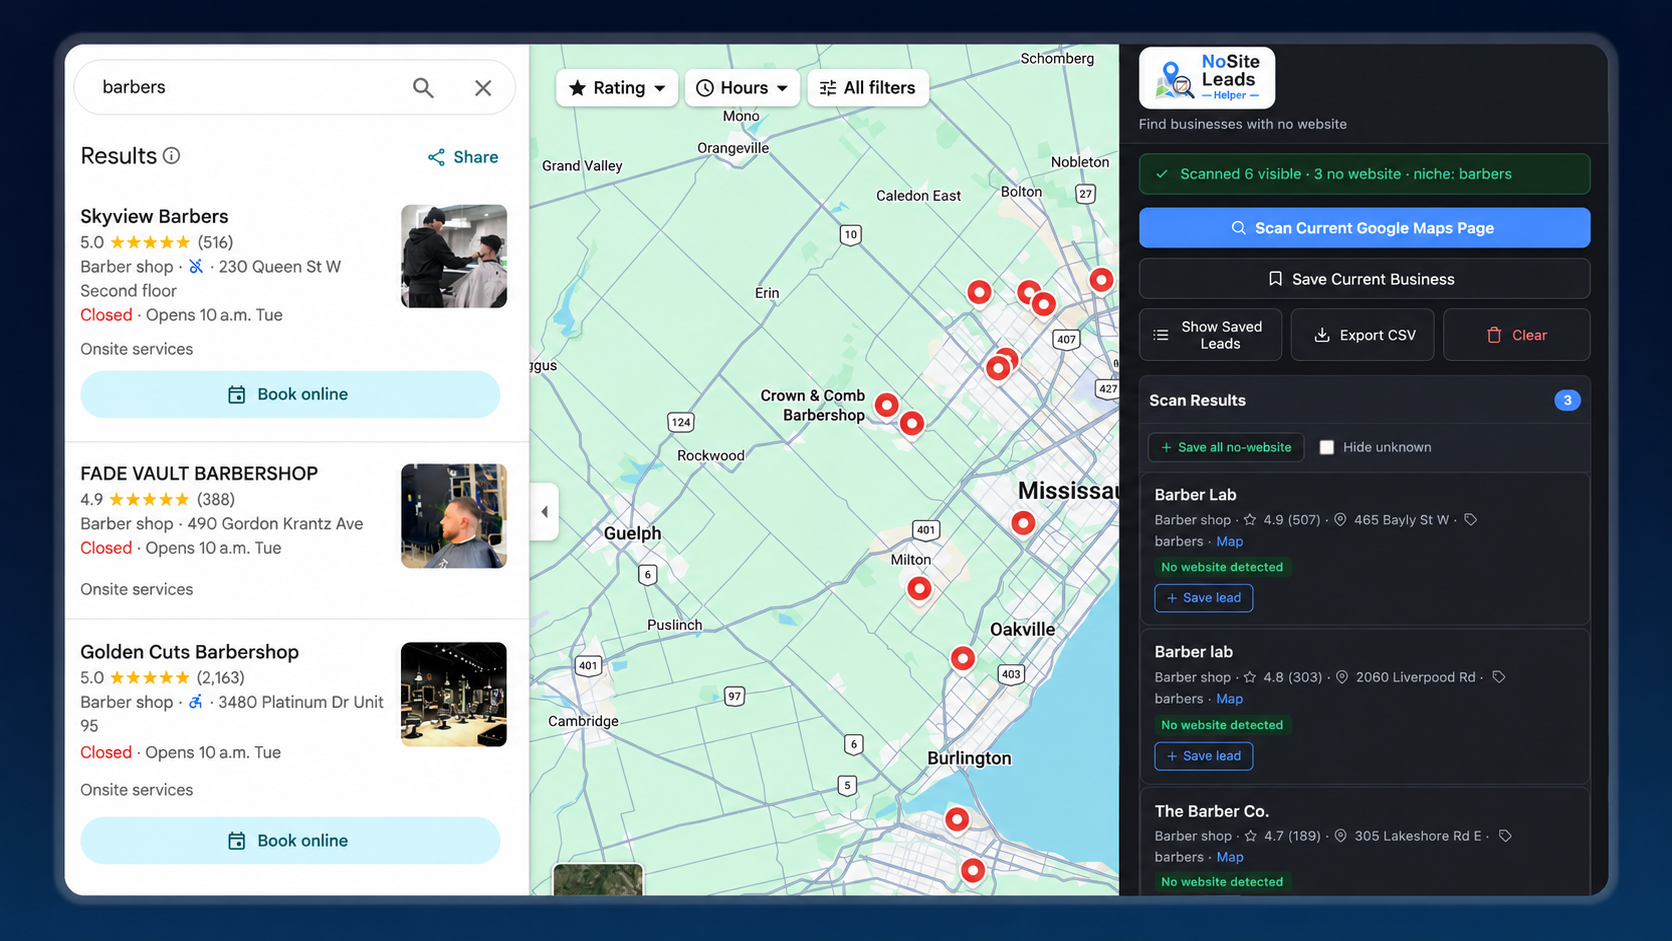Open FADE VAULT BARBERSHOP photo thumbnail
1672x941 pixels.
pyautogui.click(x=454, y=516)
